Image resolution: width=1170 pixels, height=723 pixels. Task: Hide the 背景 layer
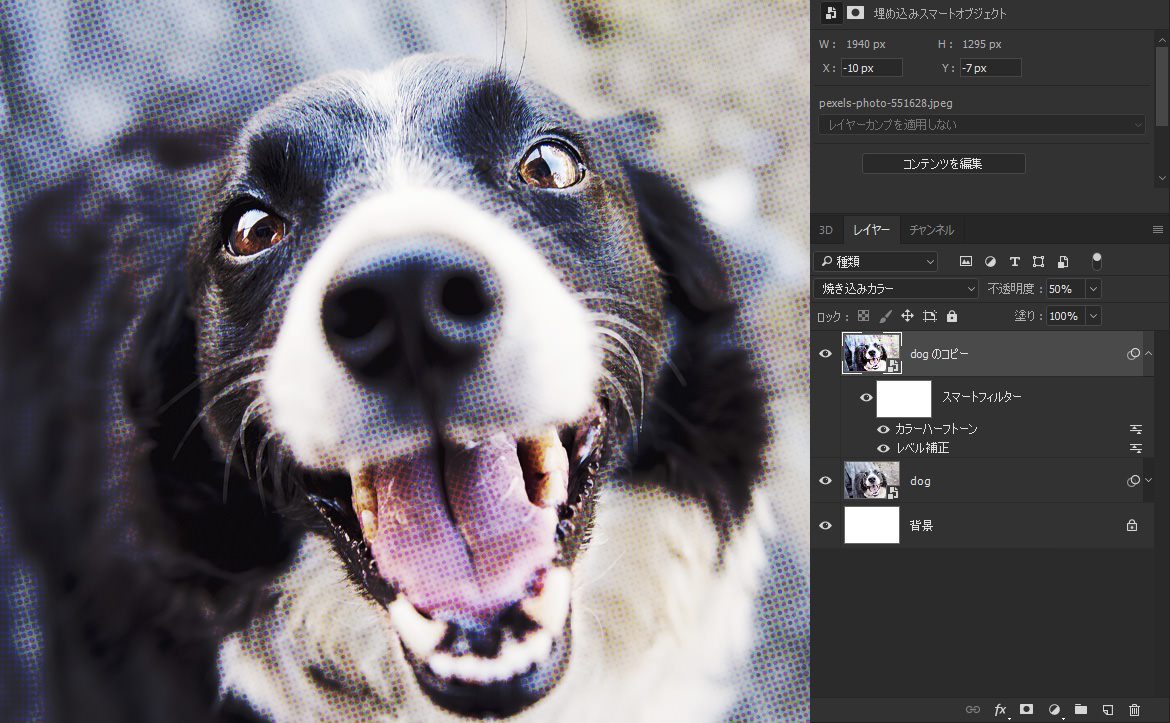pos(825,525)
